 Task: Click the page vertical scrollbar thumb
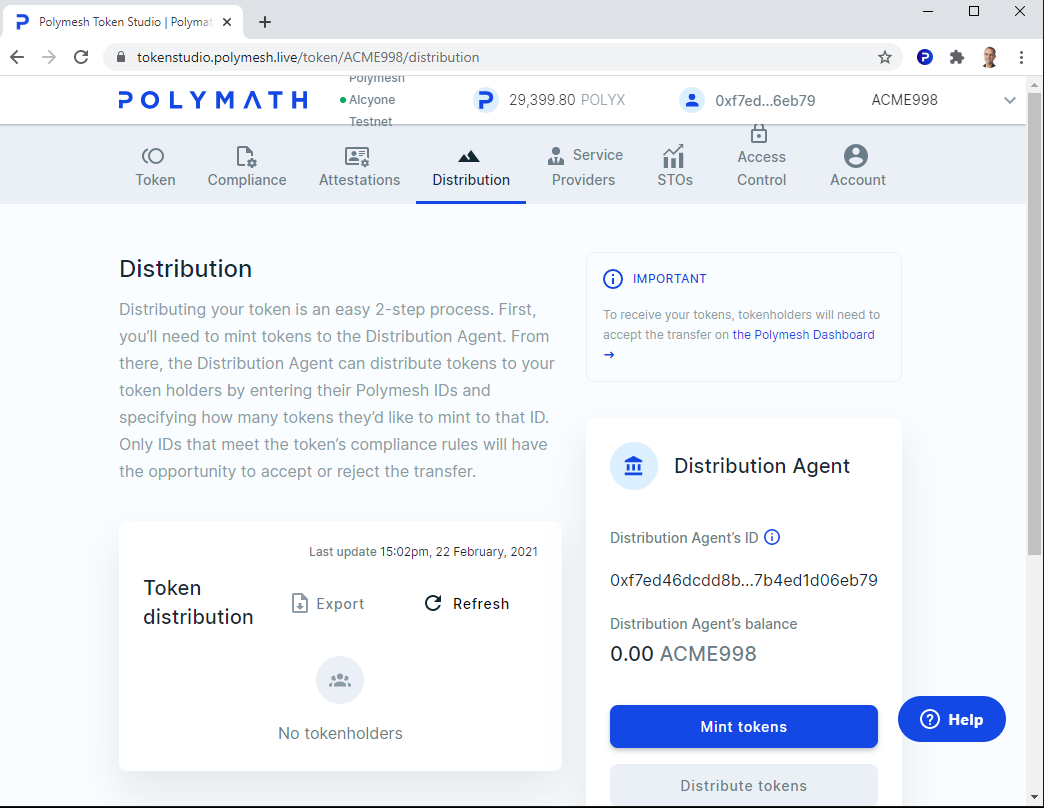(1034, 324)
